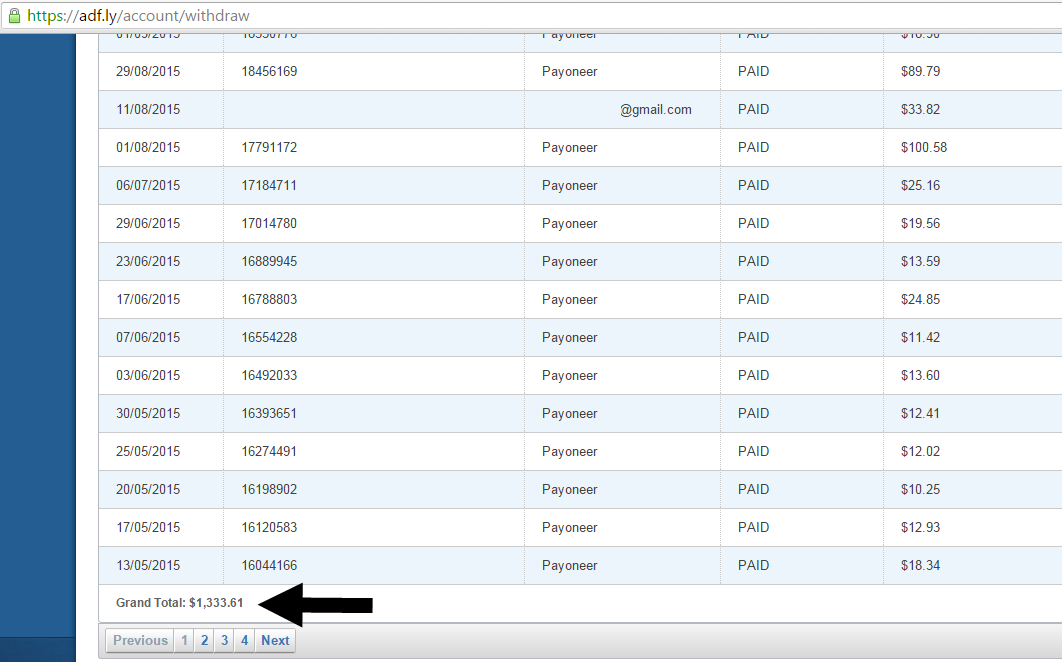Select date 01/08/2015
1062x662 pixels.
click(148, 147)
